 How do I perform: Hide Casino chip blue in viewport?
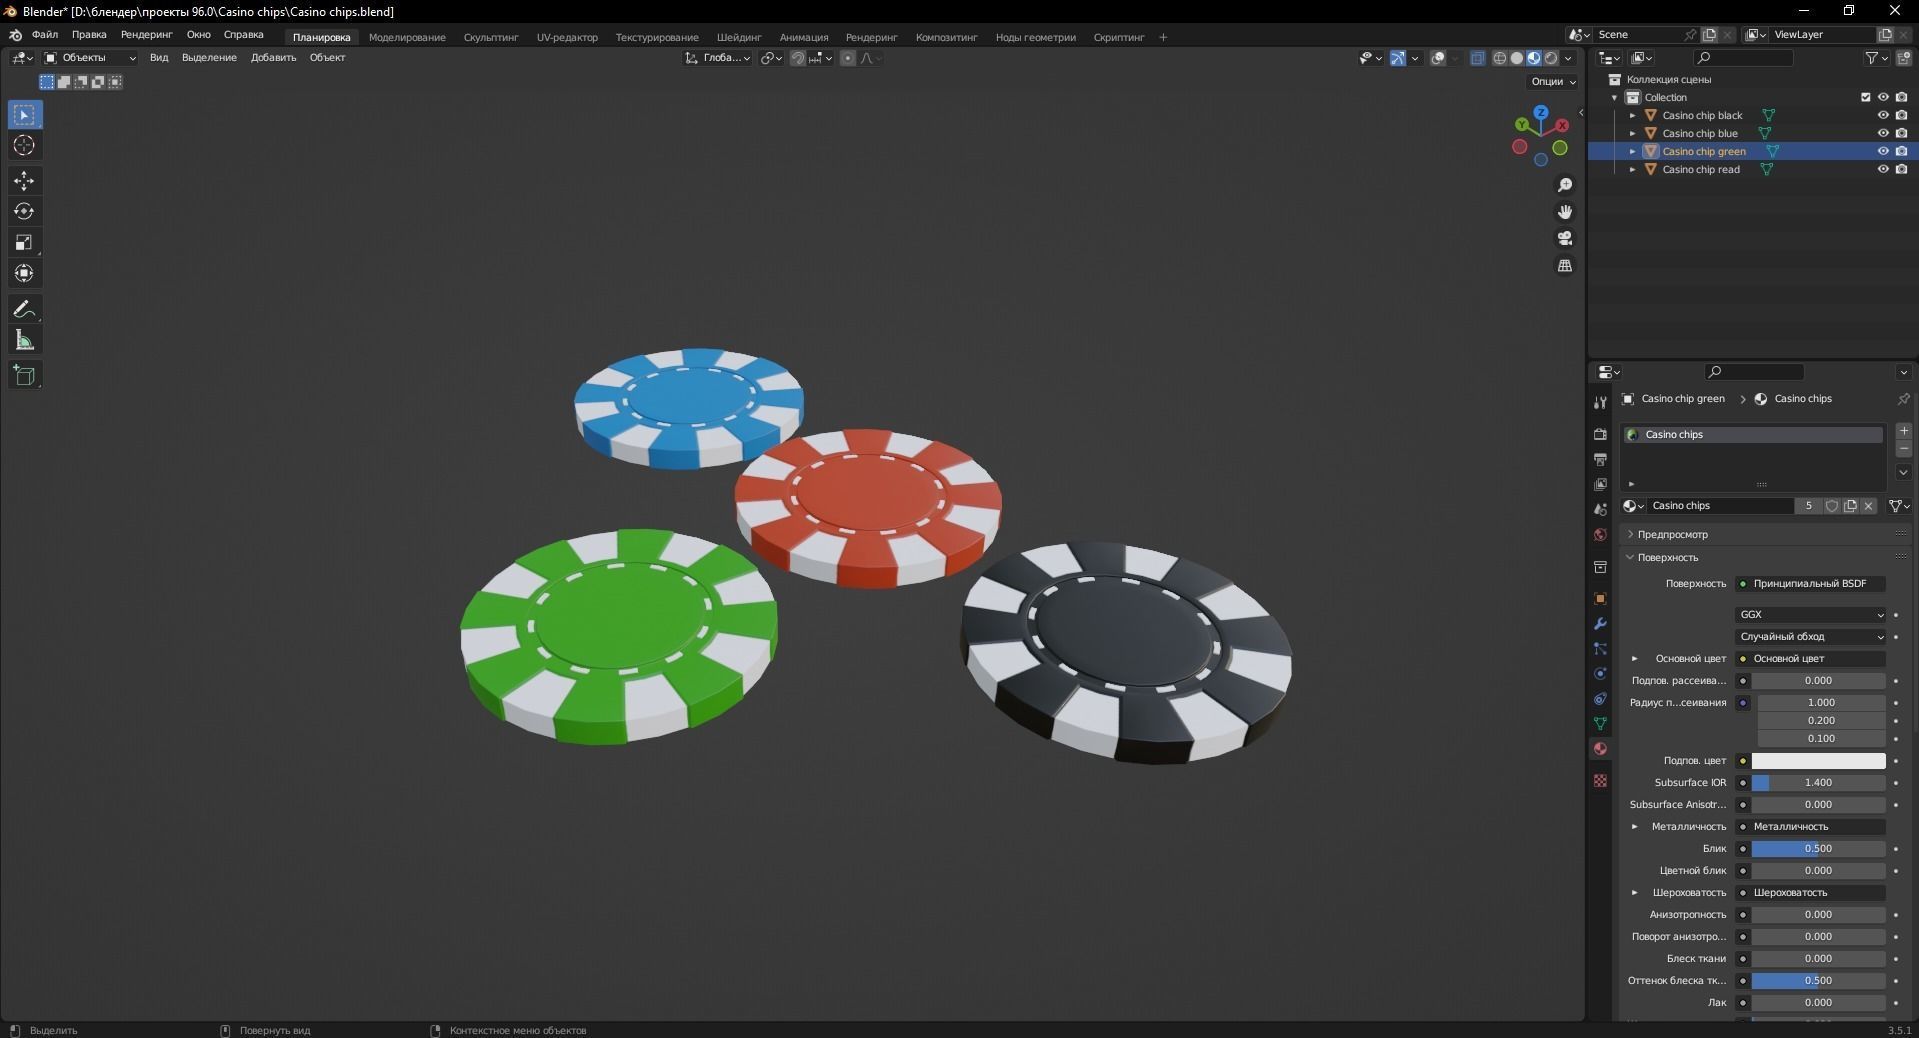pos(1883,133)
